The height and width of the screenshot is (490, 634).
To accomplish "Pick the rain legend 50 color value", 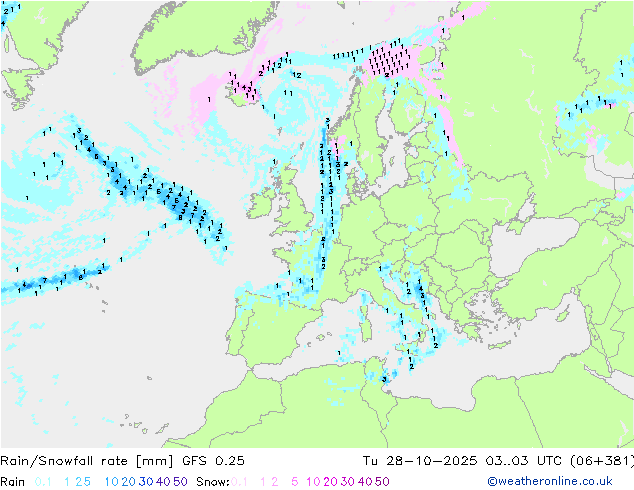I will [180, 482].
